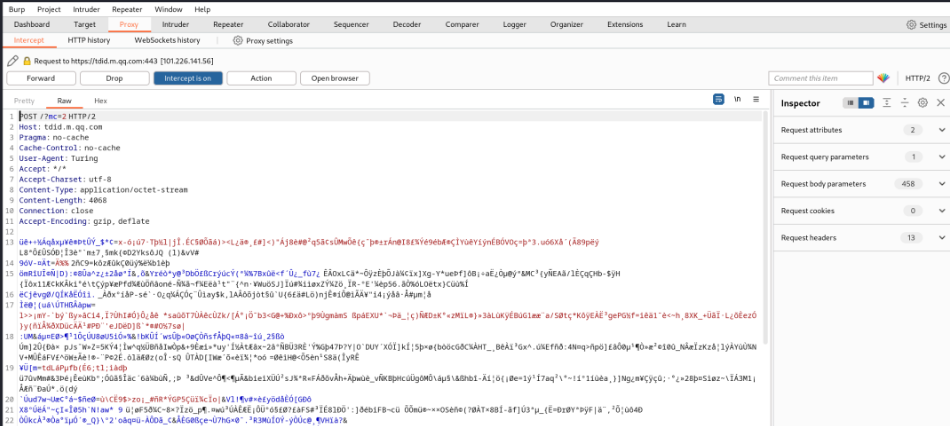
Task: Click the Comment this item field
Action: click(820, 78)
